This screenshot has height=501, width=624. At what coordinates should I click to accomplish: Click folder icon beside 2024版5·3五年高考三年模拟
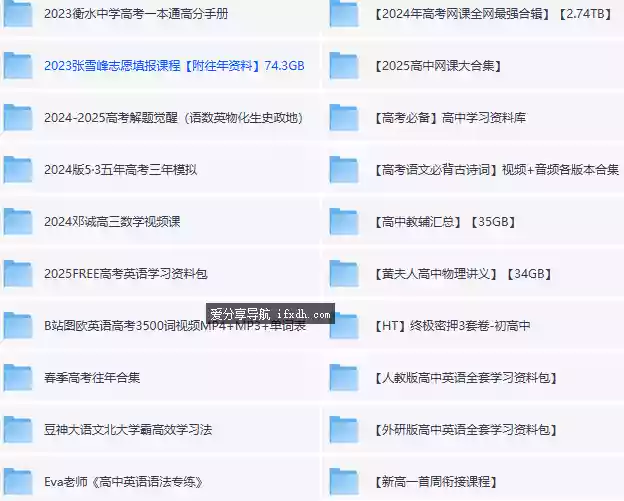[x=18, y=170]
